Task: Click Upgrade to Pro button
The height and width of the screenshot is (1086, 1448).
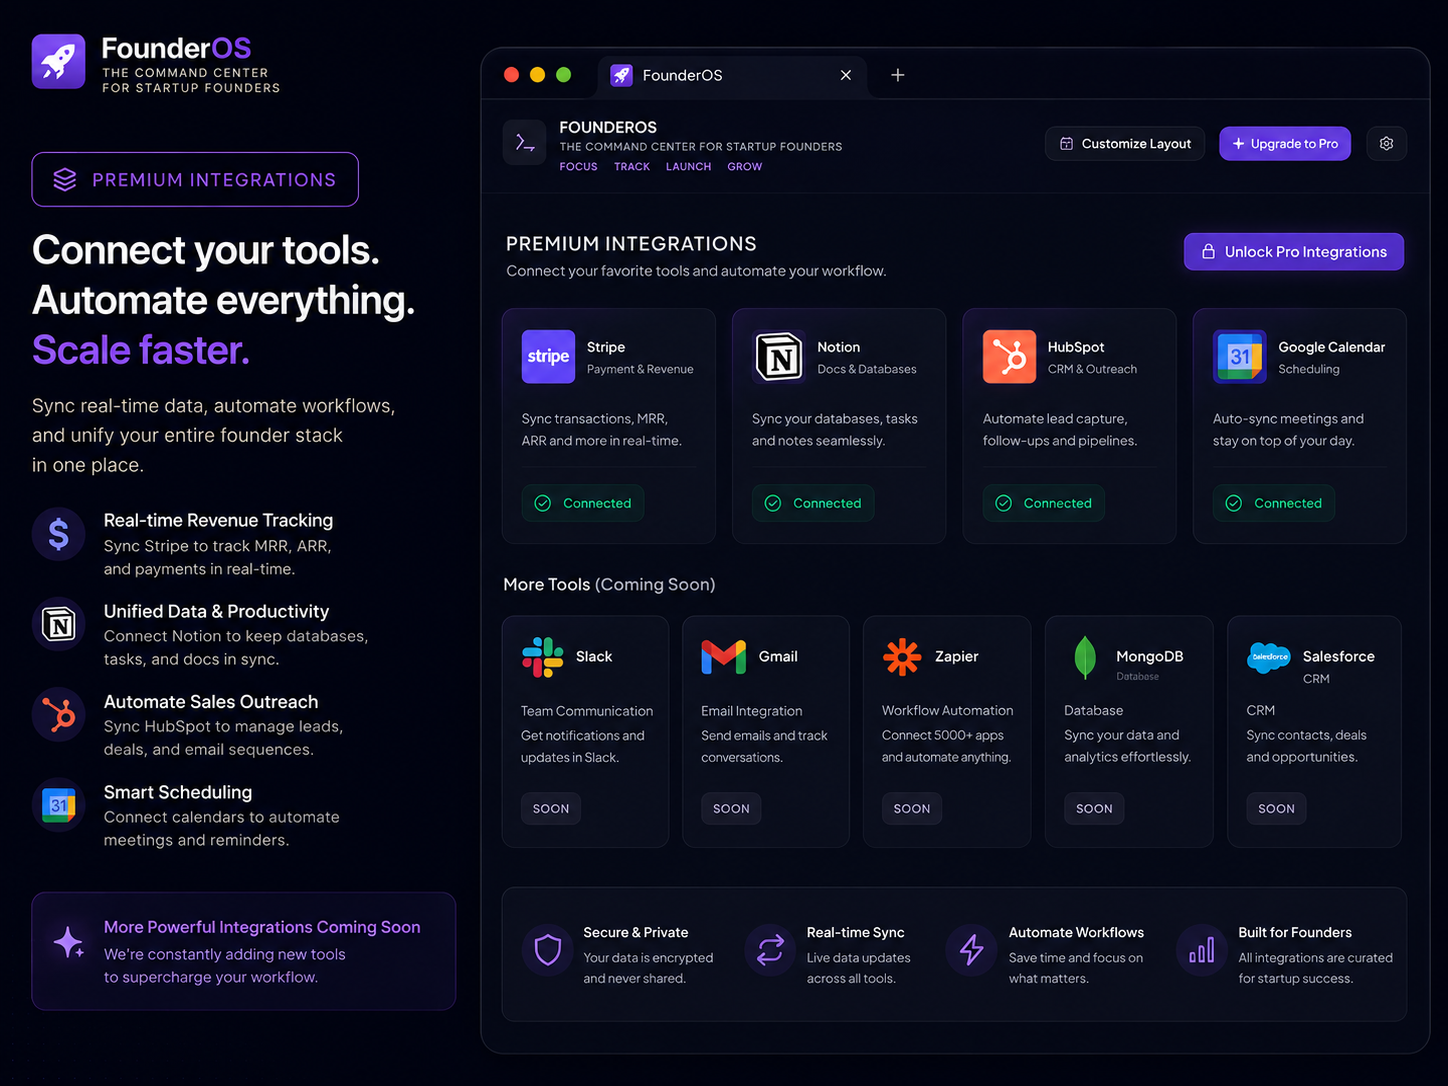Action: [x=1285, y=143]
